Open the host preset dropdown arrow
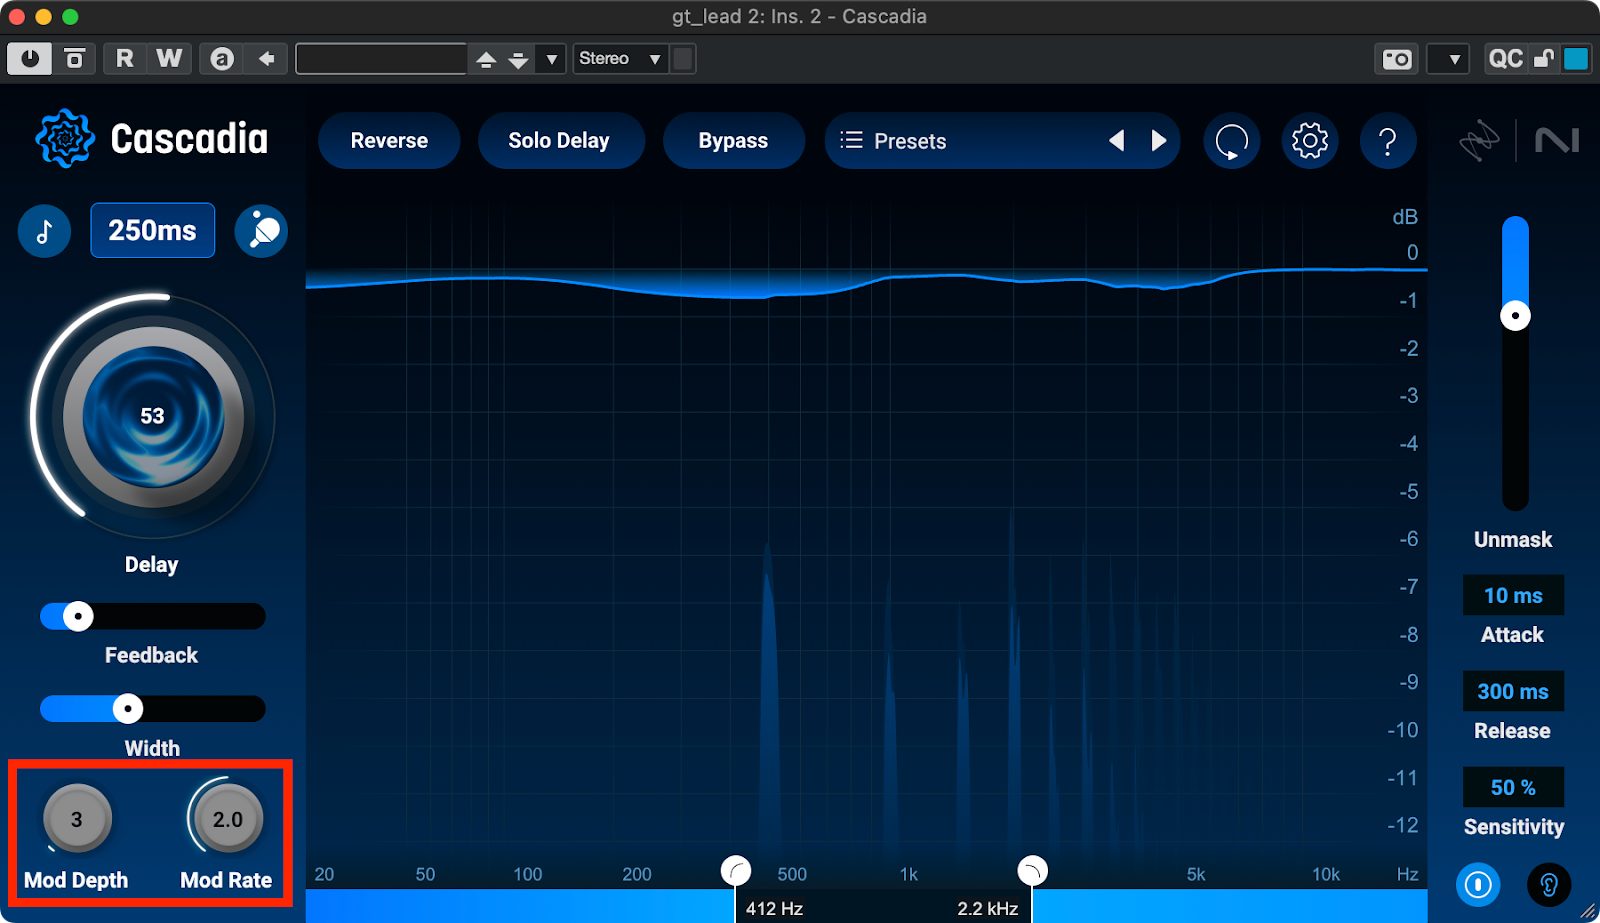 [551, 60]
